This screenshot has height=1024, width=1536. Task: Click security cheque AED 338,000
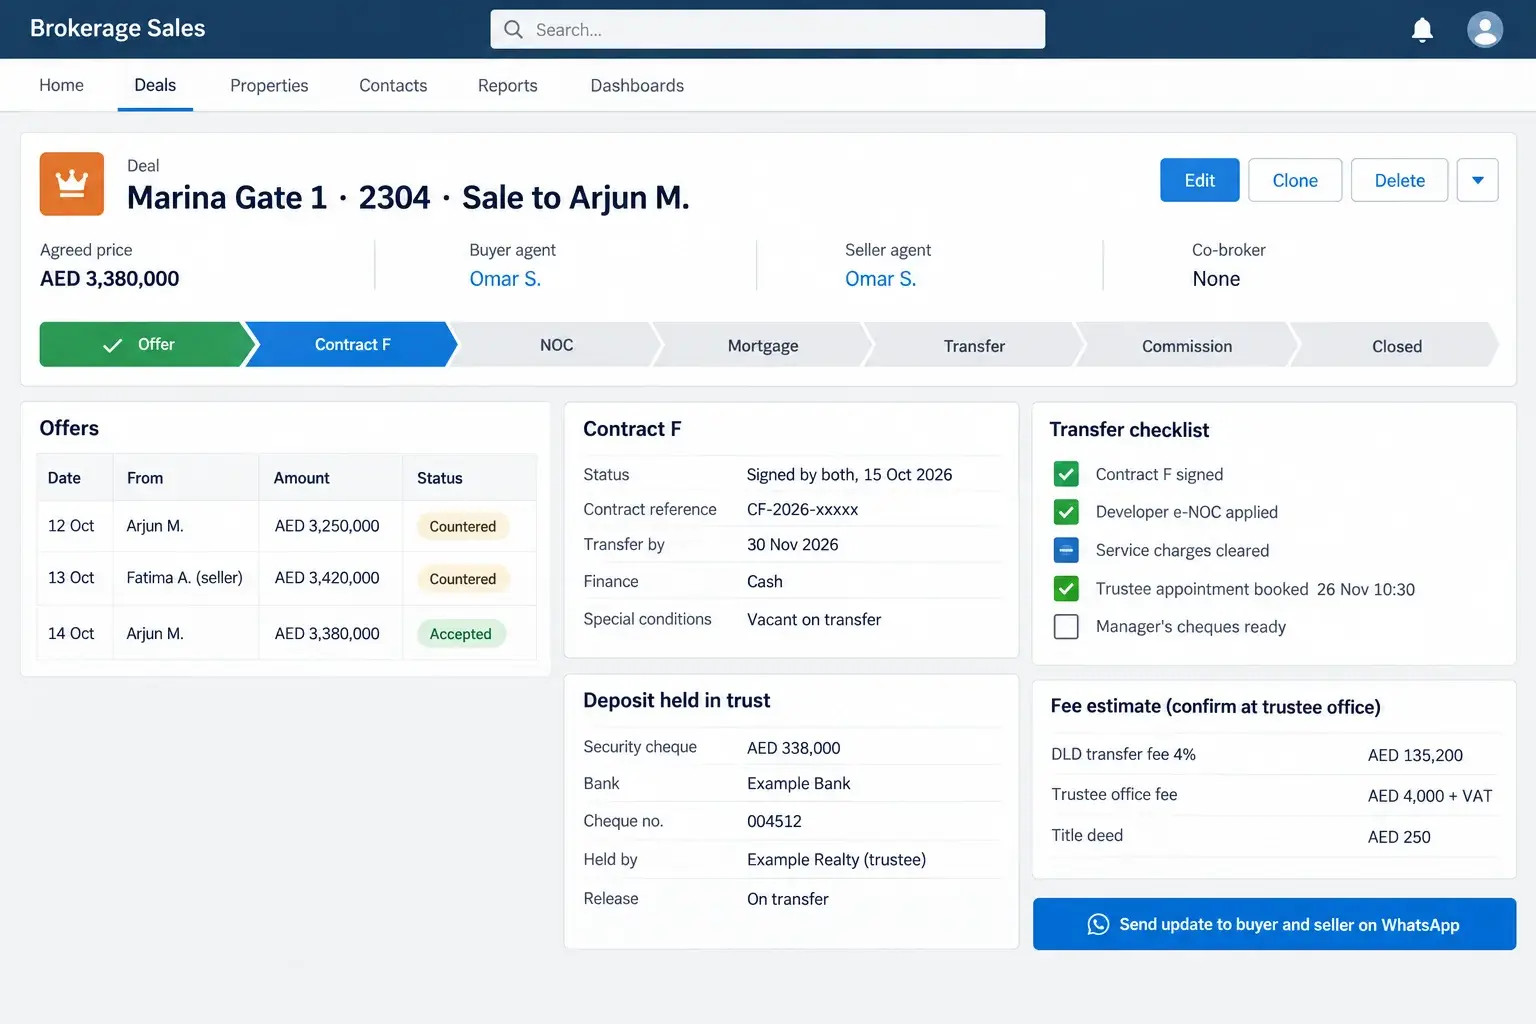pos(793,748)
